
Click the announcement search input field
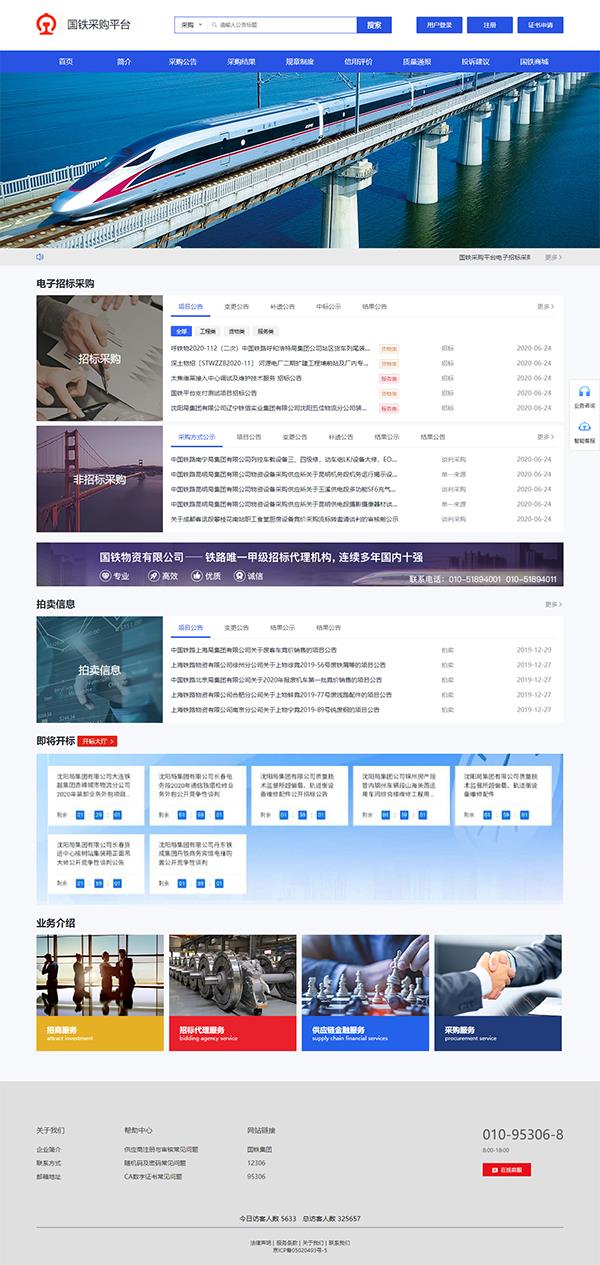pos(283,25)
